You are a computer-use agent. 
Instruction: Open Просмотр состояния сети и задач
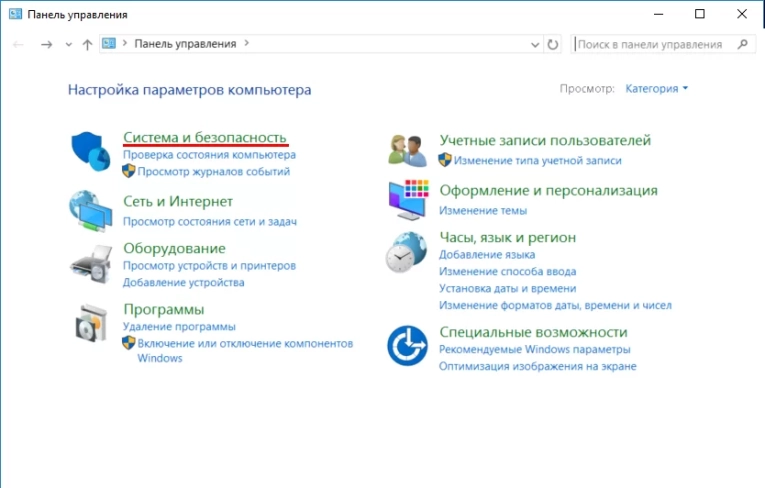(x=210, y=222)
